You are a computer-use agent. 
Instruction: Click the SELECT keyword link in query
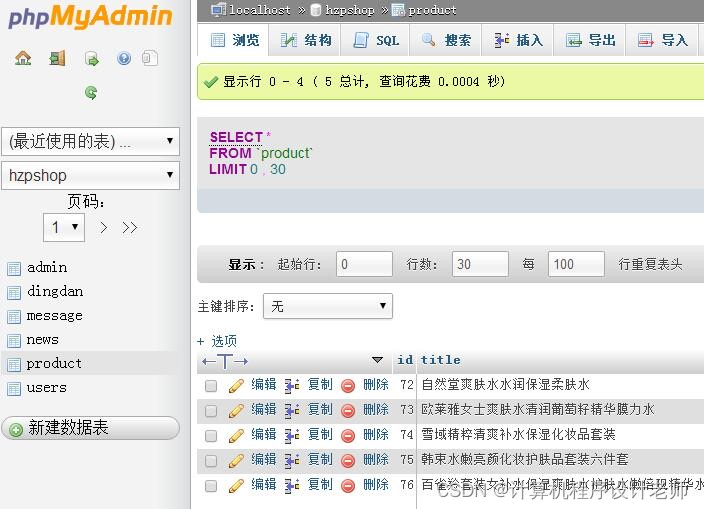click(x=236, y=137)
